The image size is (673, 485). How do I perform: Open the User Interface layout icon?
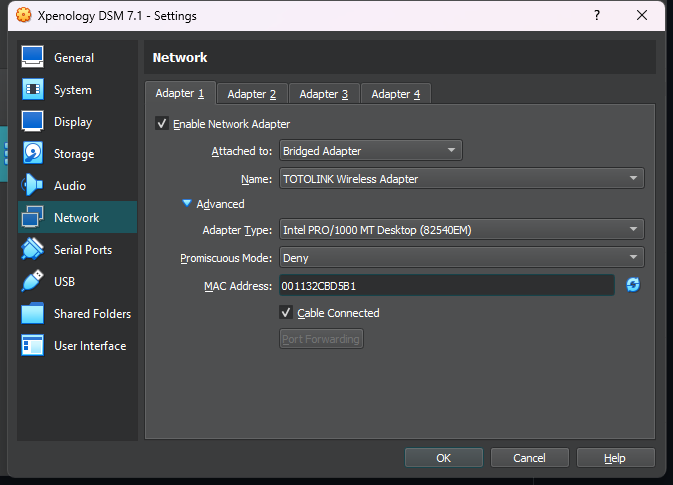32,345
